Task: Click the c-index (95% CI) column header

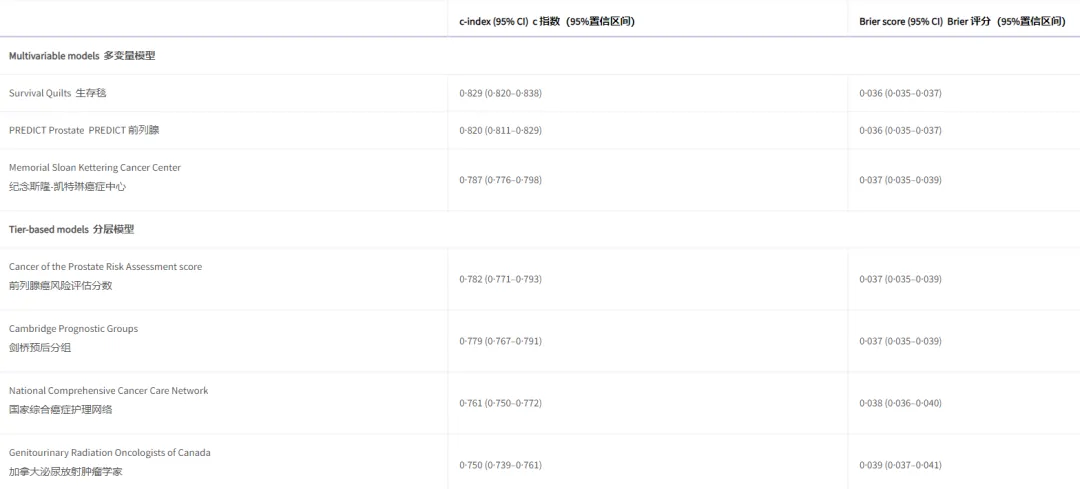Action: click(547, 21)
